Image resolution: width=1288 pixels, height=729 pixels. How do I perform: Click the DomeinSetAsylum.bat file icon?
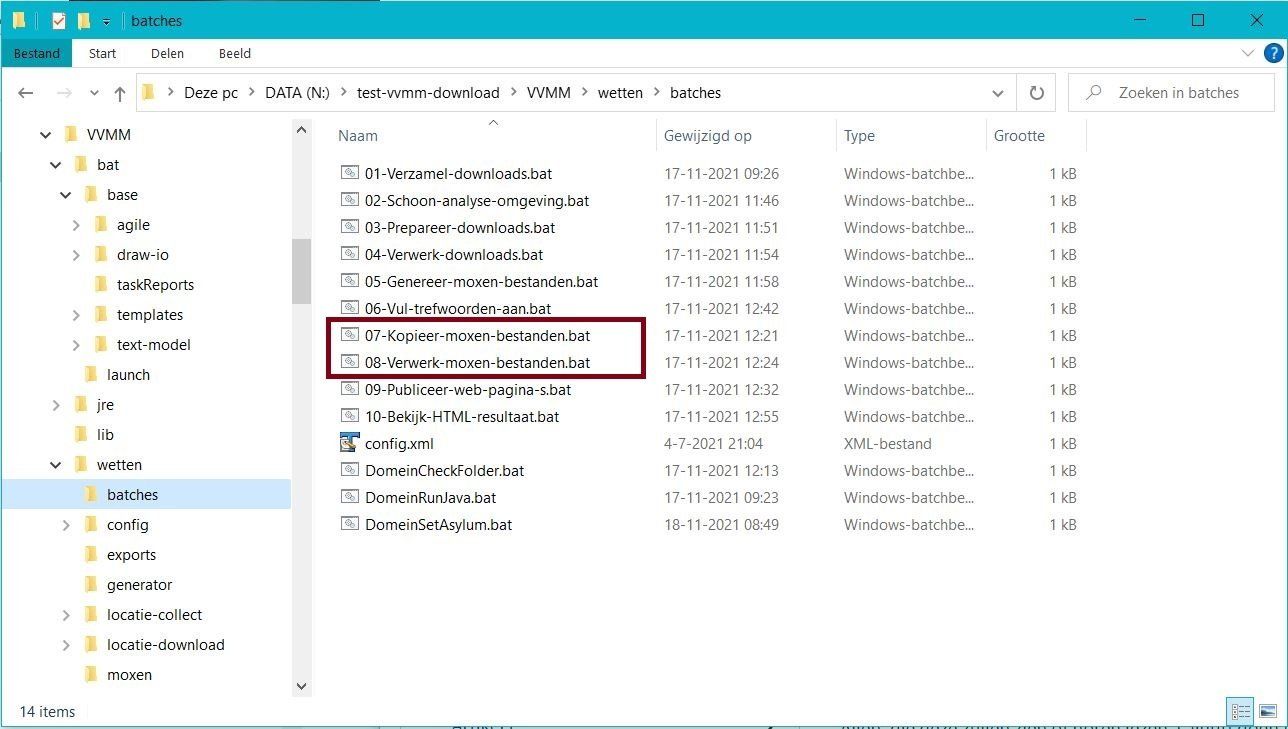(349, 524)
